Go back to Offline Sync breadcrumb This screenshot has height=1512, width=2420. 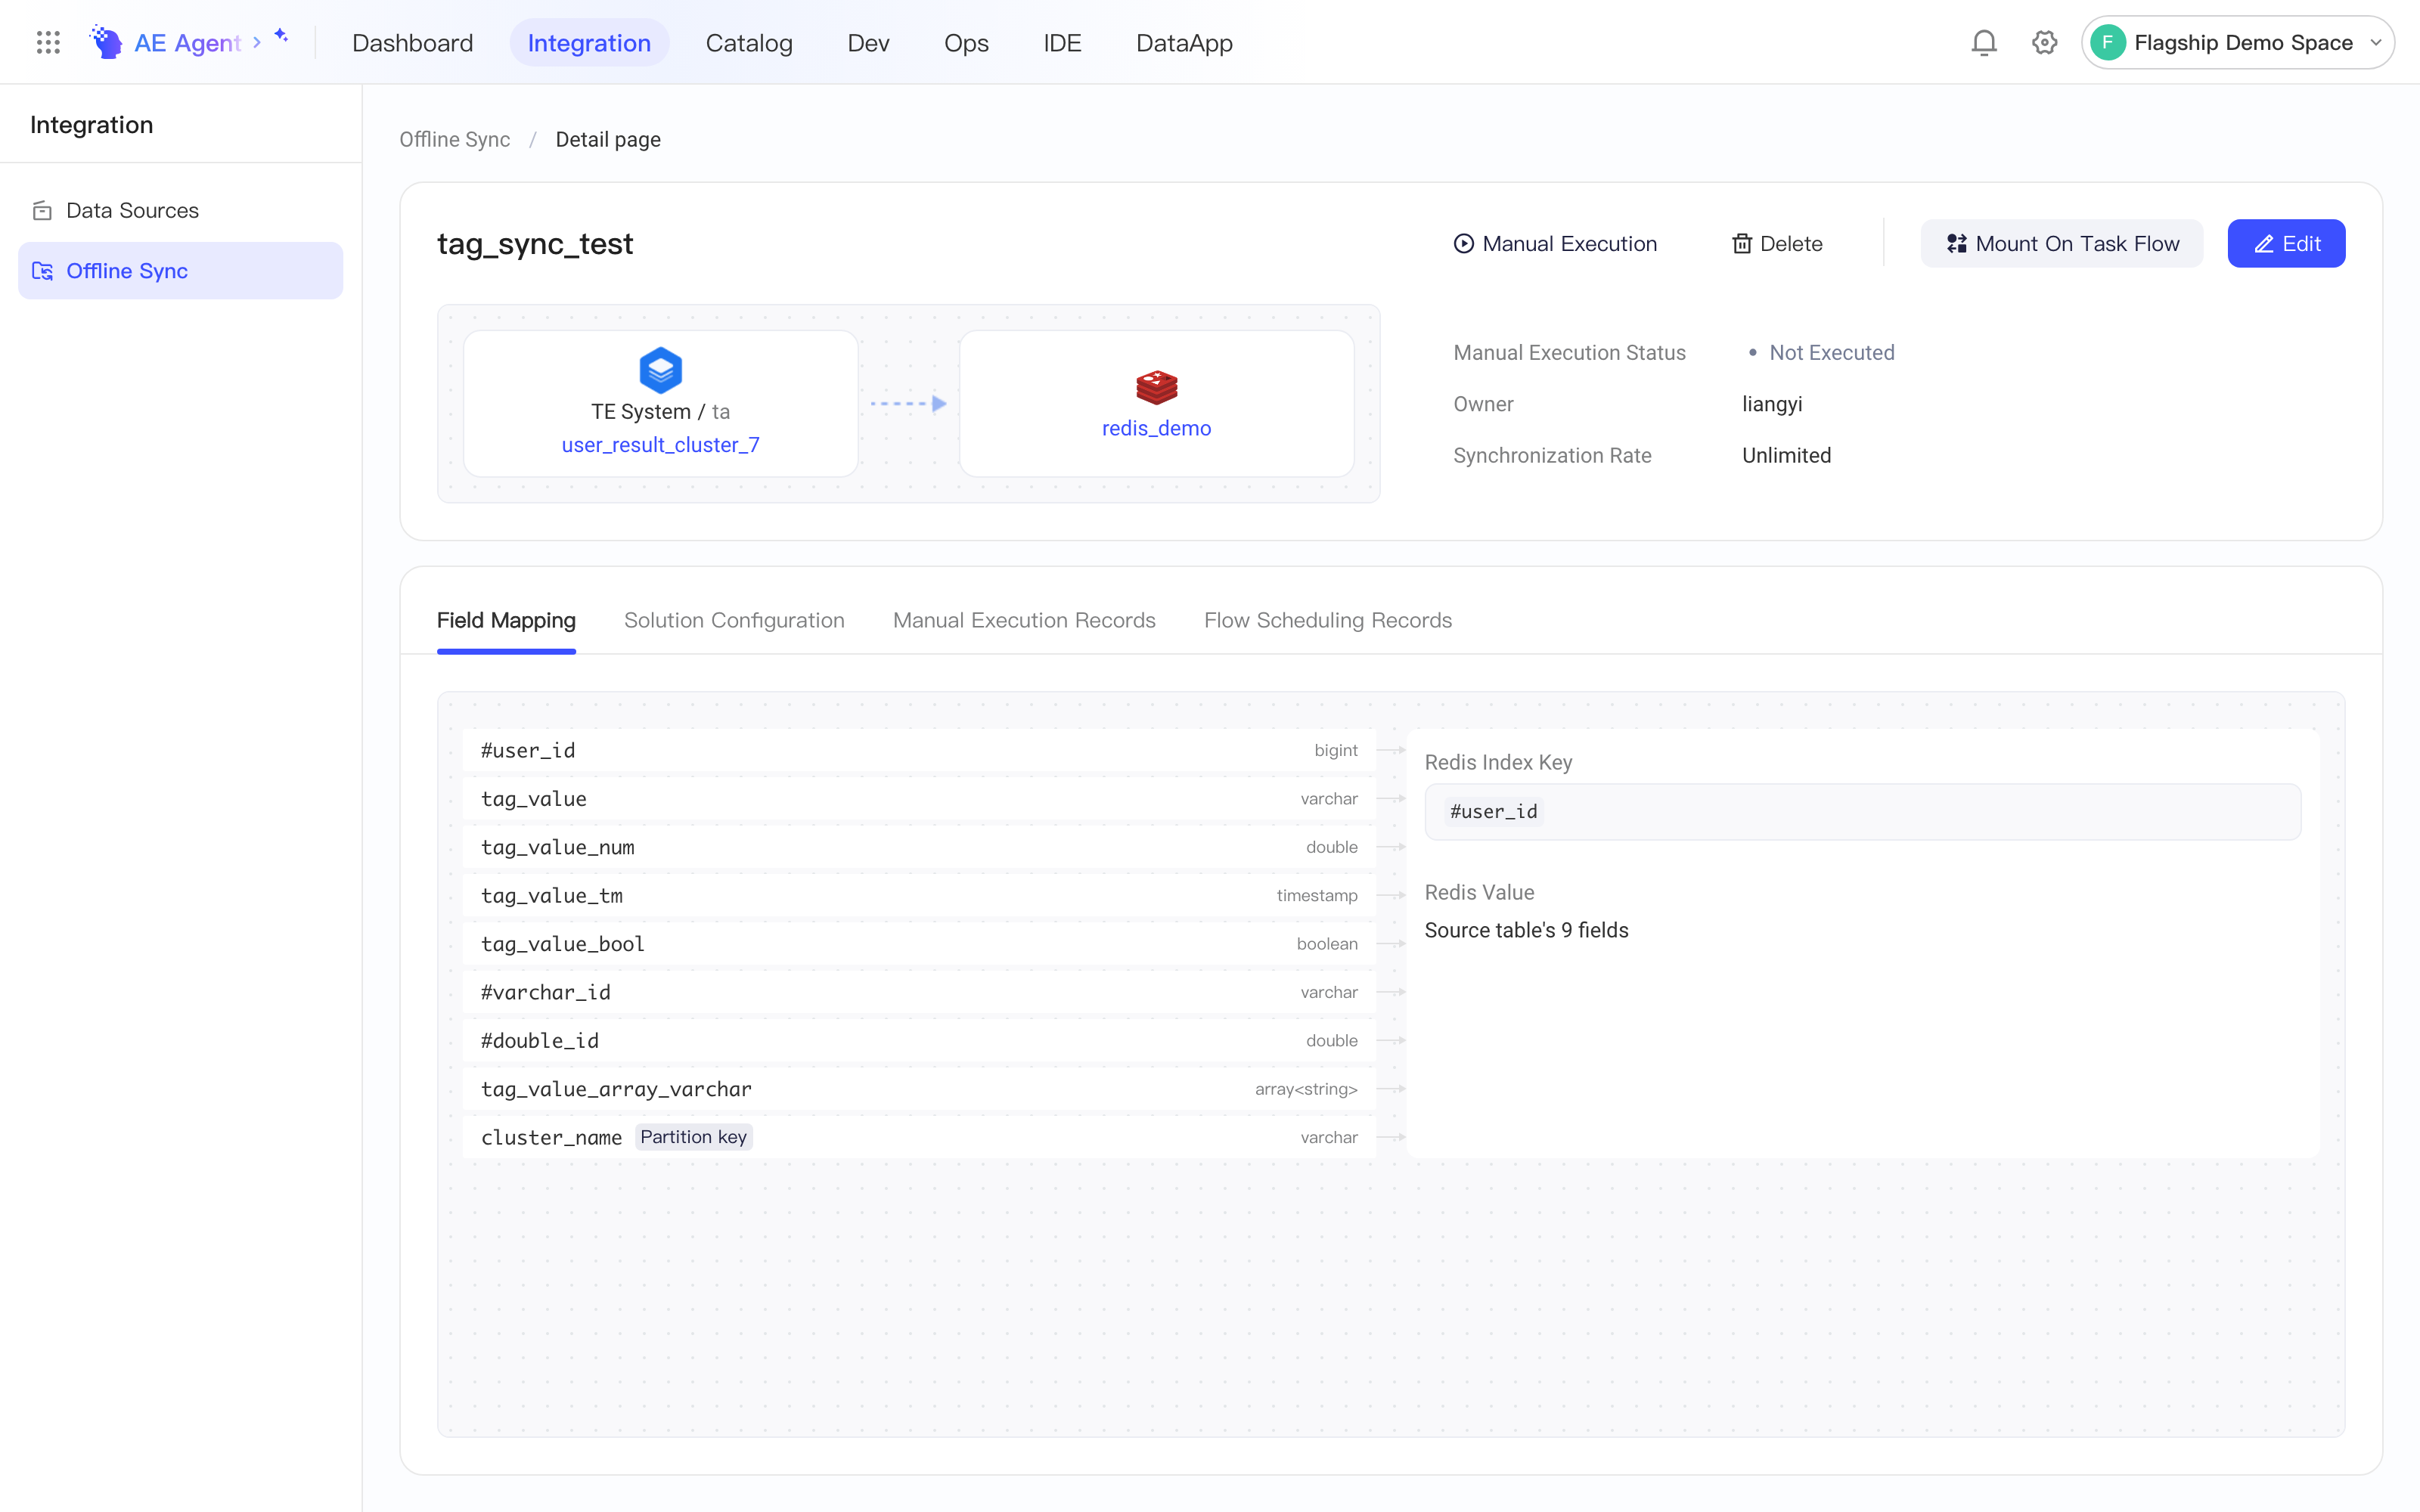click(454, 140)
